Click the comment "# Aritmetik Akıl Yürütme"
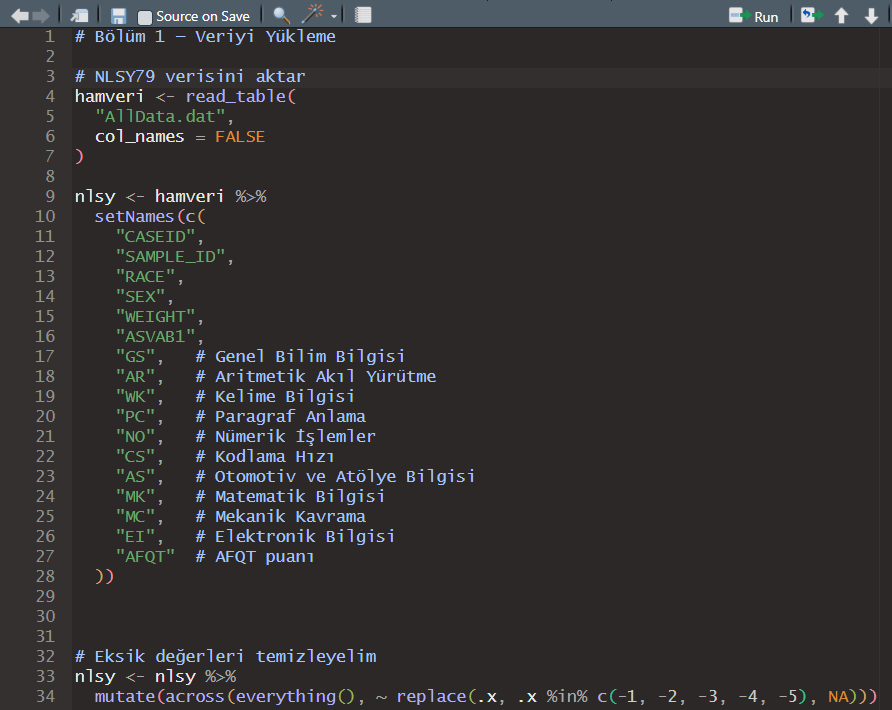 (x=315, y=377)
